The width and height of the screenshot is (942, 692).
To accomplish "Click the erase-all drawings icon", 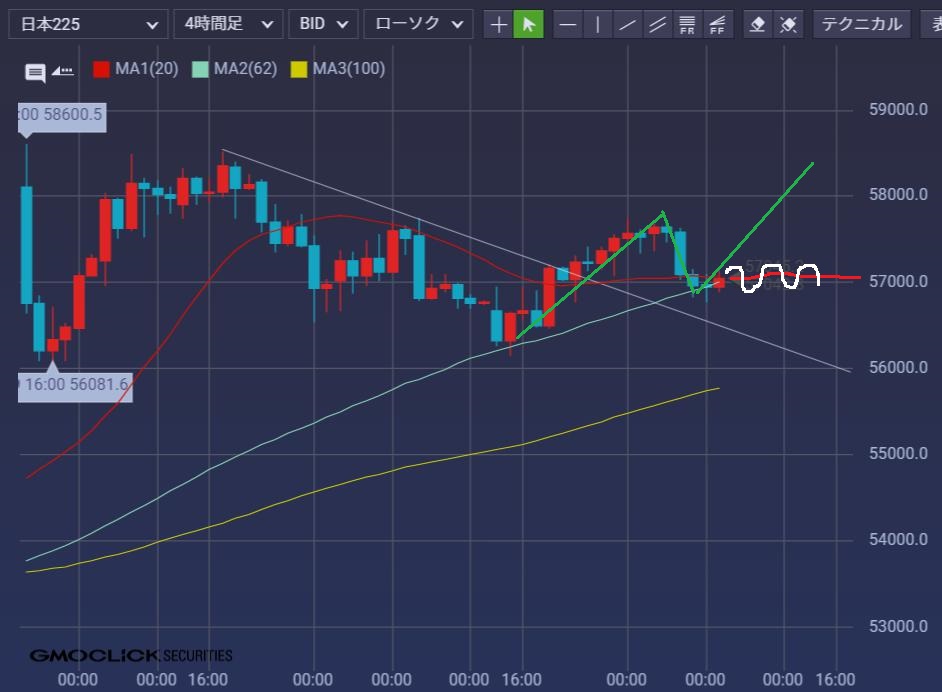I will click(788, 24).
